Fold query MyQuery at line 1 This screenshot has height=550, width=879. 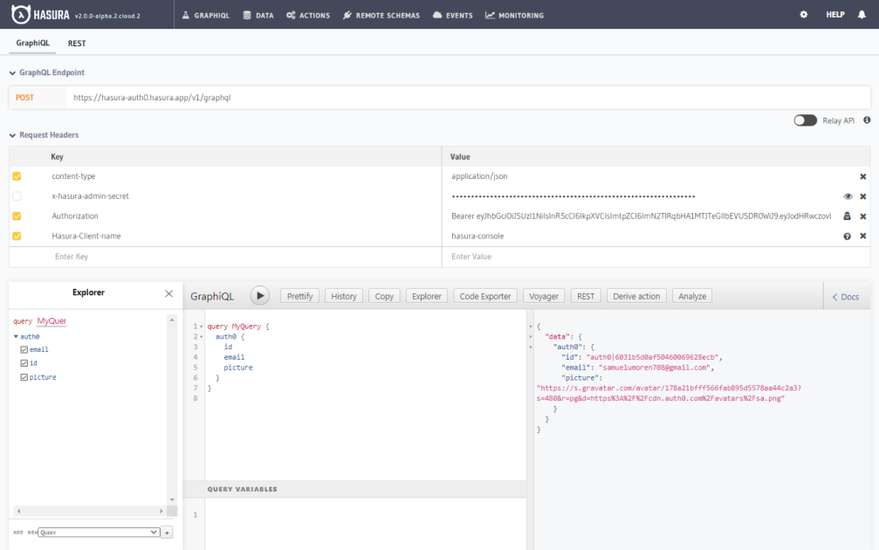[201, 326]
